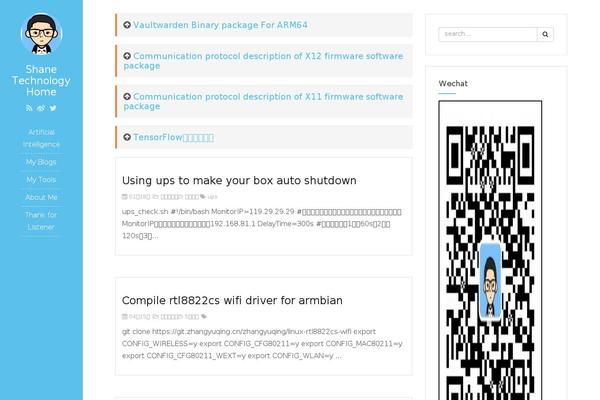
Task: Open My Tools in sidebar menu
Action: click(41, 180)
